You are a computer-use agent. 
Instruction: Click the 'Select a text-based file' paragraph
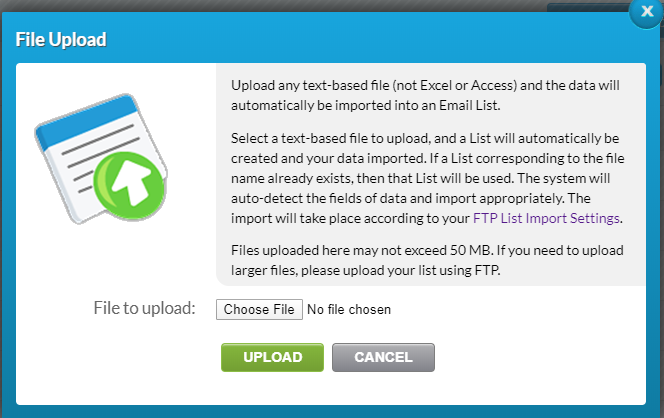[x=428, y=178]
